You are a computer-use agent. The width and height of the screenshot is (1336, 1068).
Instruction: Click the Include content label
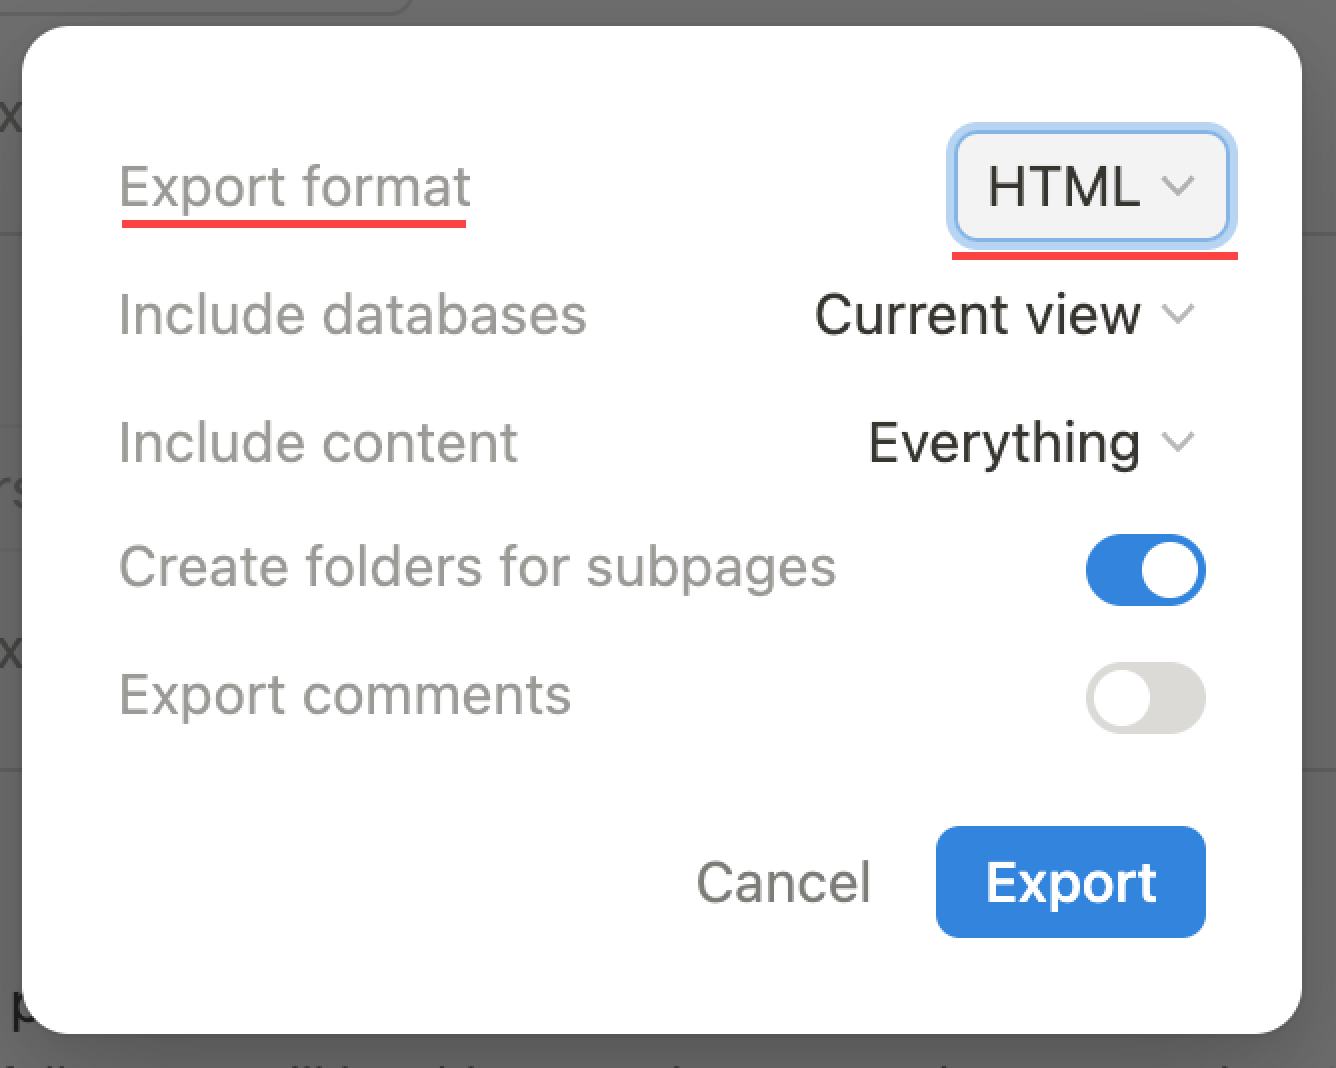point(318,443)
